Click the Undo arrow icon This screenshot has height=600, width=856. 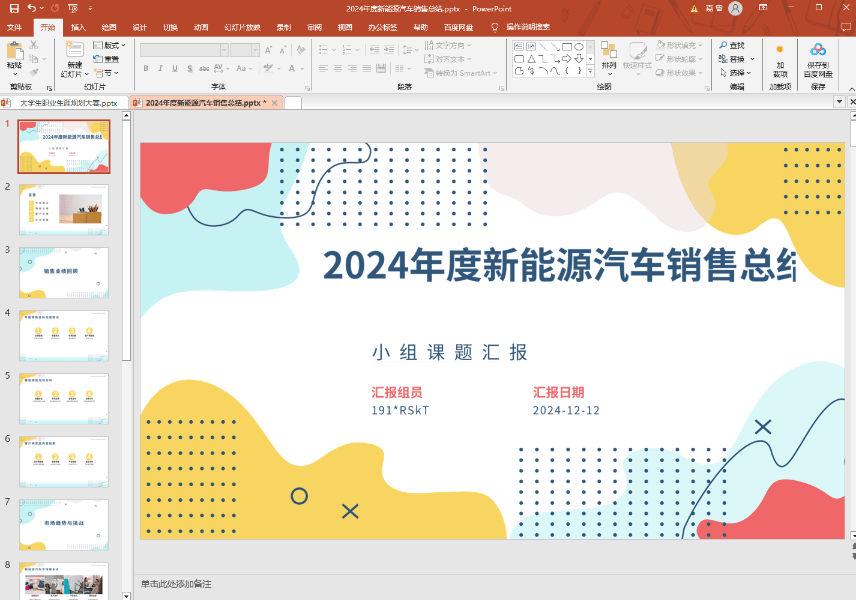pos(32,8)
